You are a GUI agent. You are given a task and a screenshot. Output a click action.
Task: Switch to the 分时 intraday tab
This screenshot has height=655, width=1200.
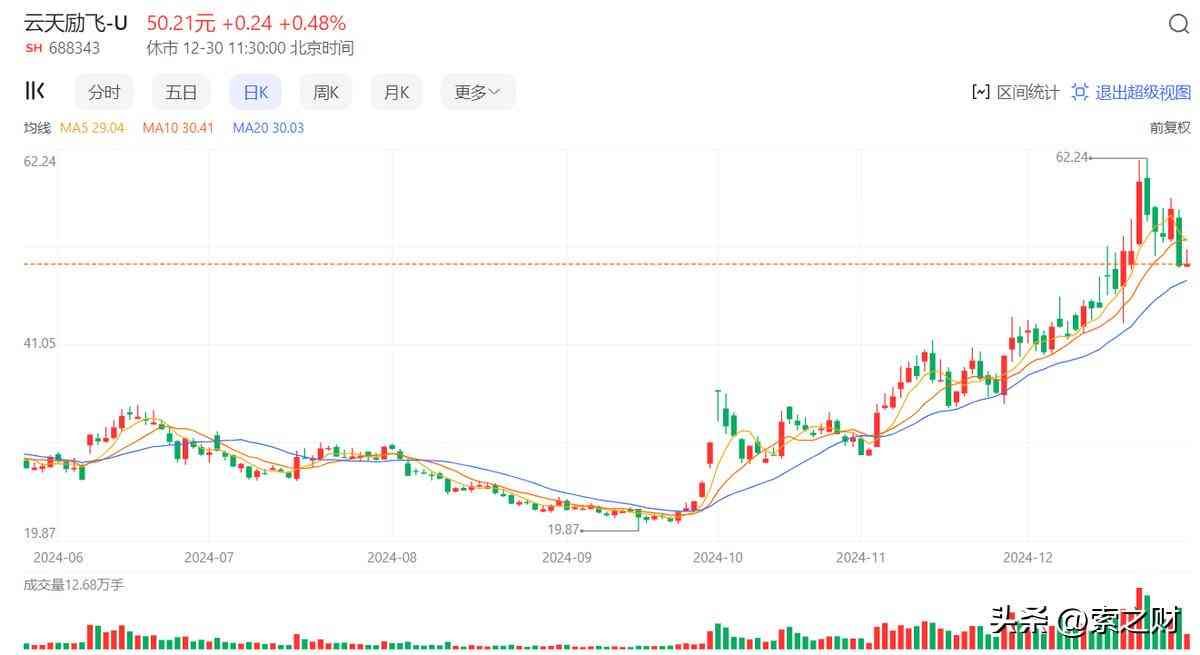[104, 92]
